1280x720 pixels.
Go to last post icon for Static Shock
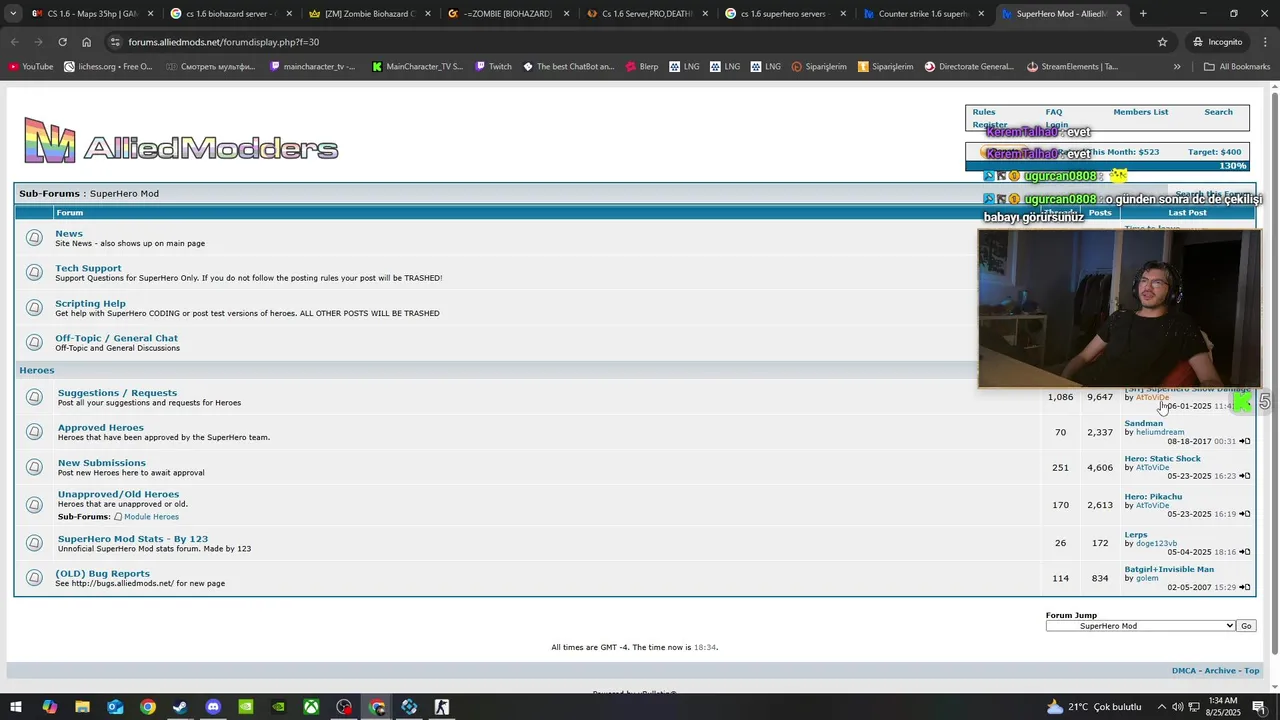point(1245,476)
